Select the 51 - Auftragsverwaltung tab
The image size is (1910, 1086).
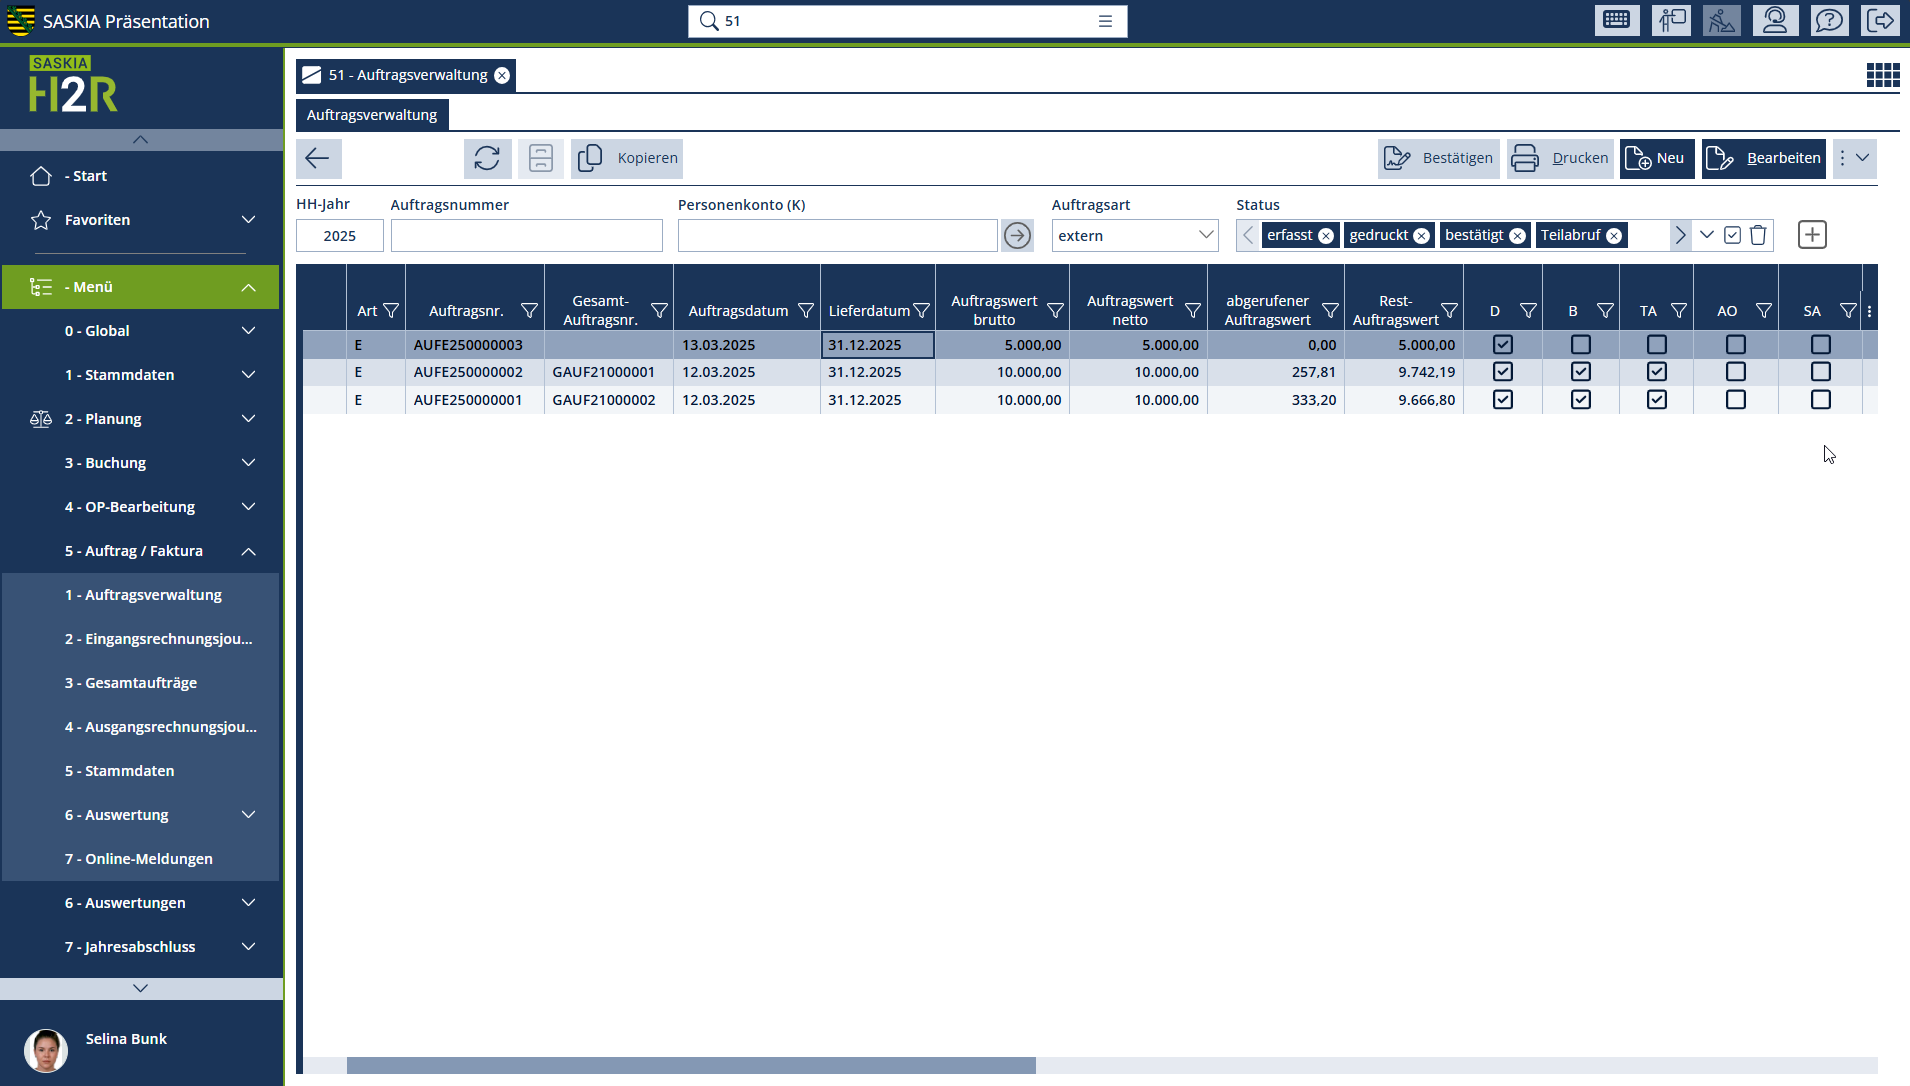[407, 75]
